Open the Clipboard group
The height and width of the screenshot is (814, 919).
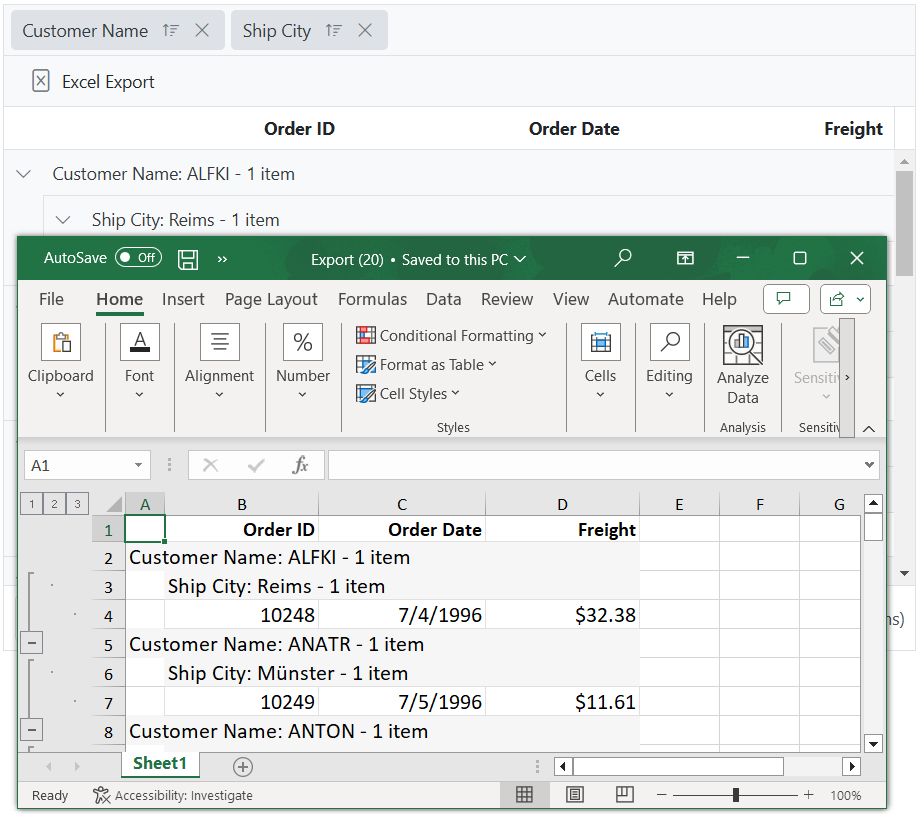(x=60, y=362)
